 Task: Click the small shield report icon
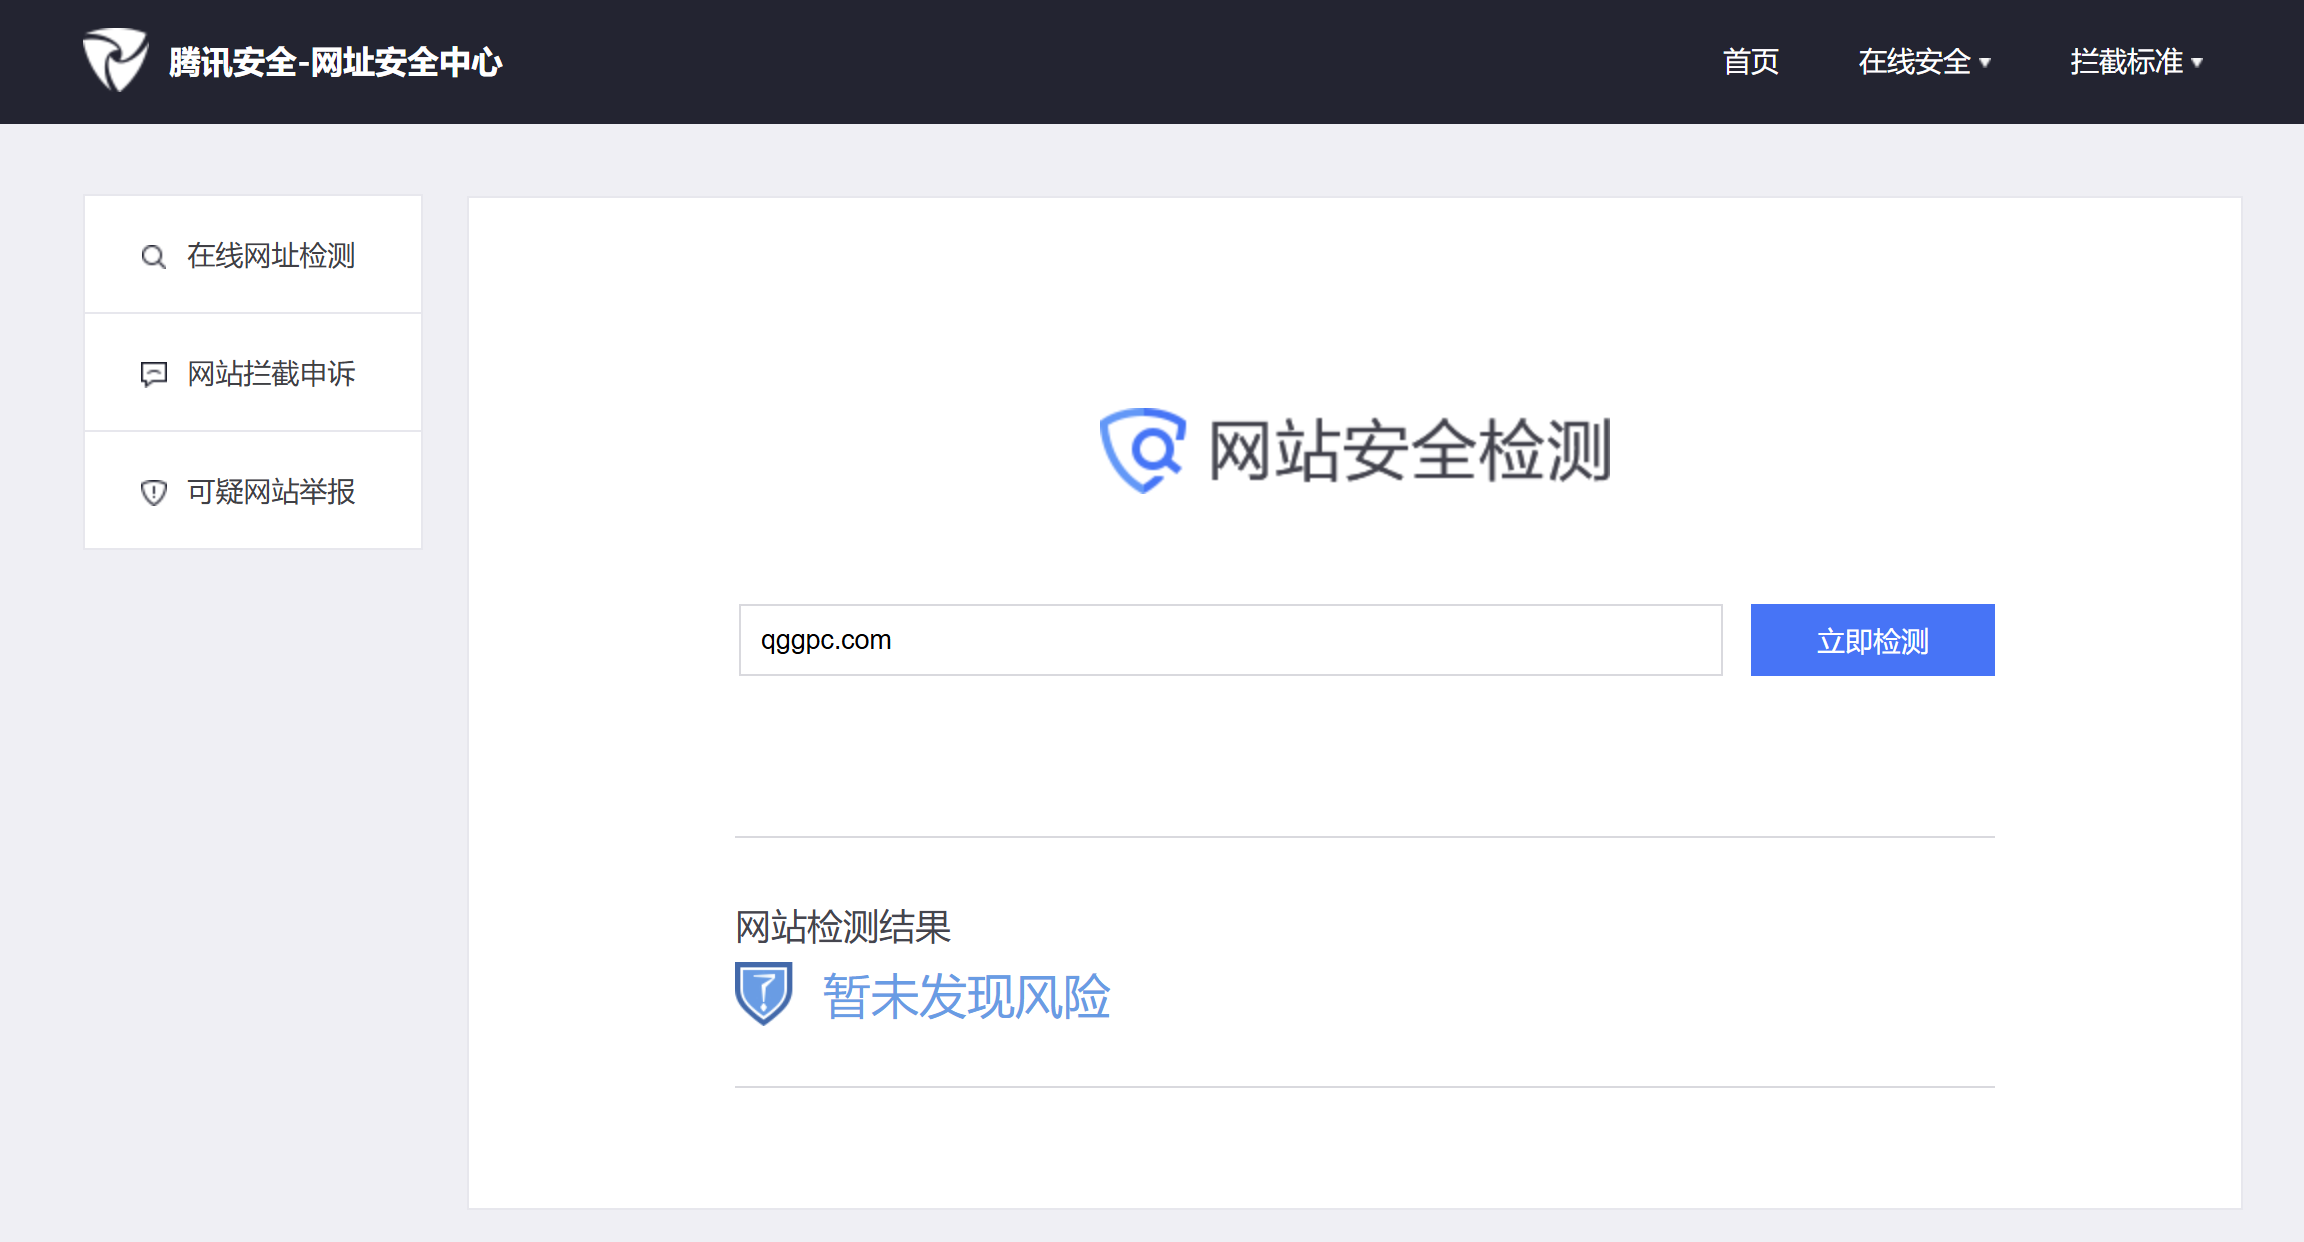pos(153,492)
